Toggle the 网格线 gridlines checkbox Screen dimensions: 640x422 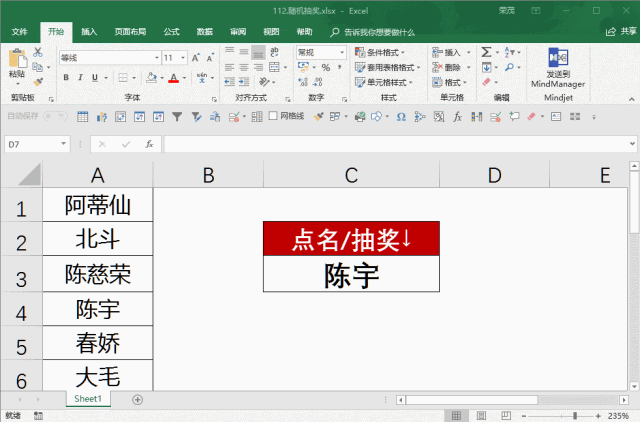point(273,116)
